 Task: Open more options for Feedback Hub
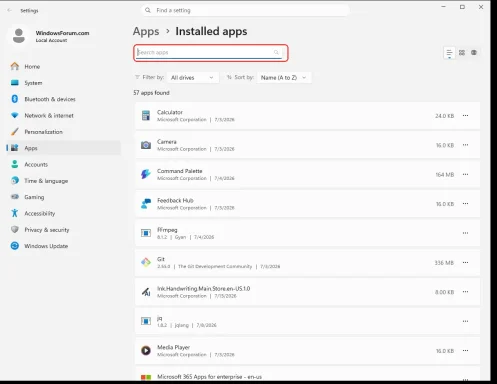[x=465, y=203]
